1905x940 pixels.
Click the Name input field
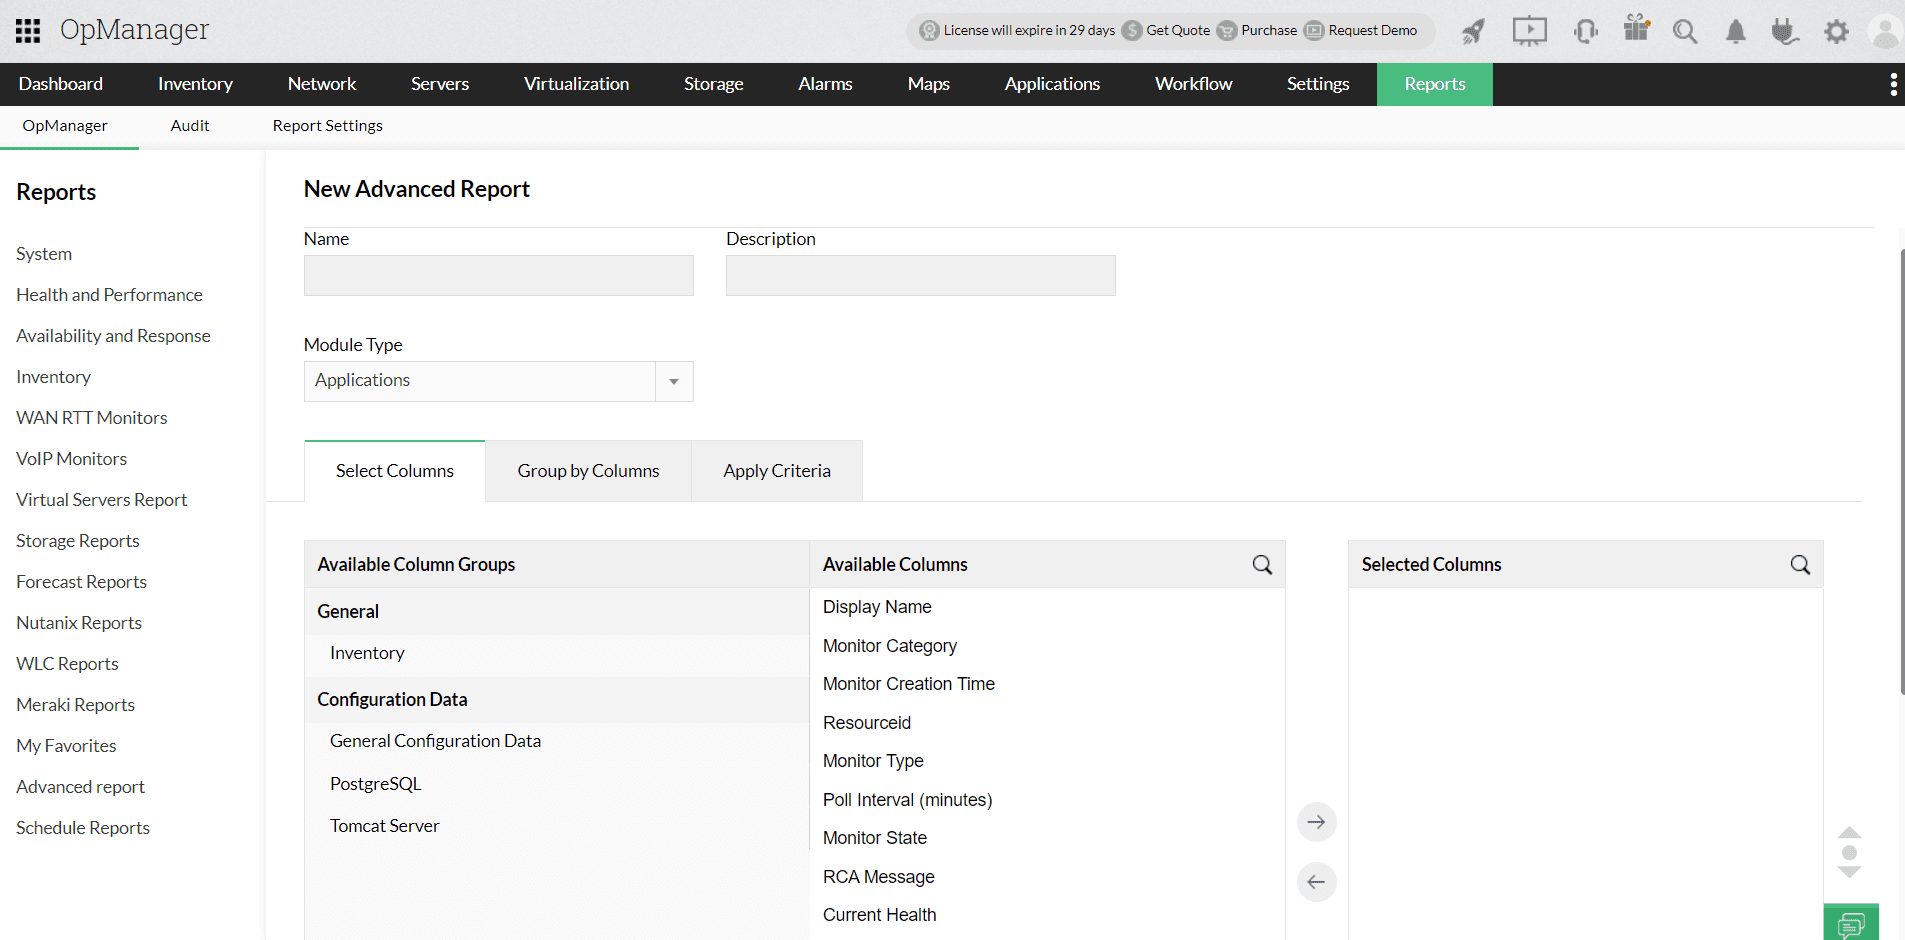point(498,275)
